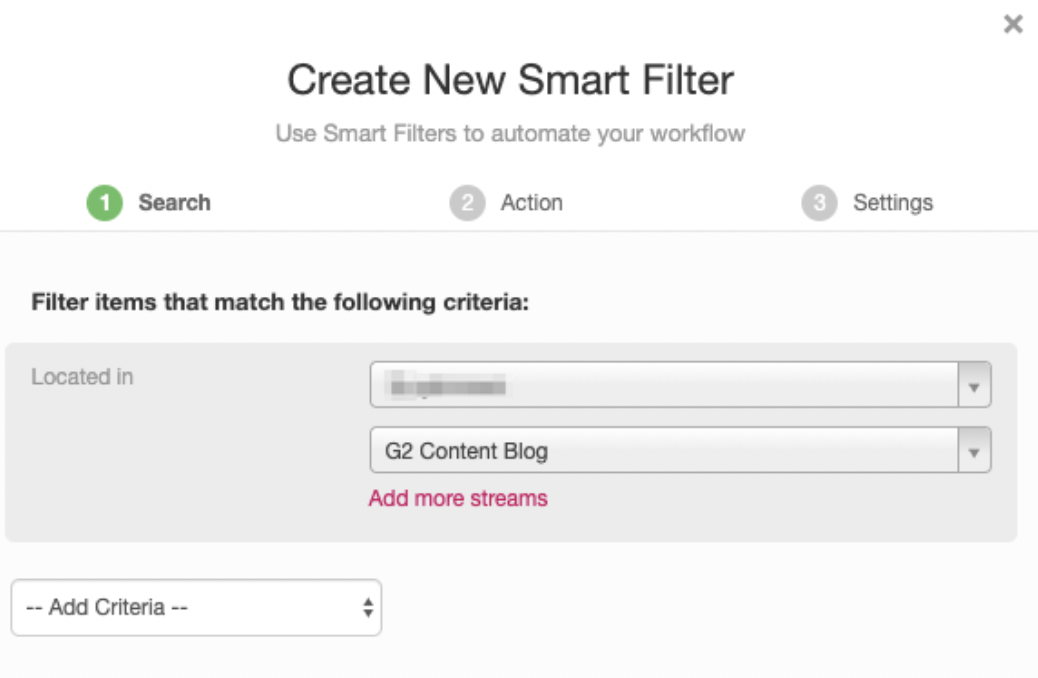Open the G2 Content Blog dropdown arrow
This screenshot has height=678, width=1038.
click(x=974, y=451)
